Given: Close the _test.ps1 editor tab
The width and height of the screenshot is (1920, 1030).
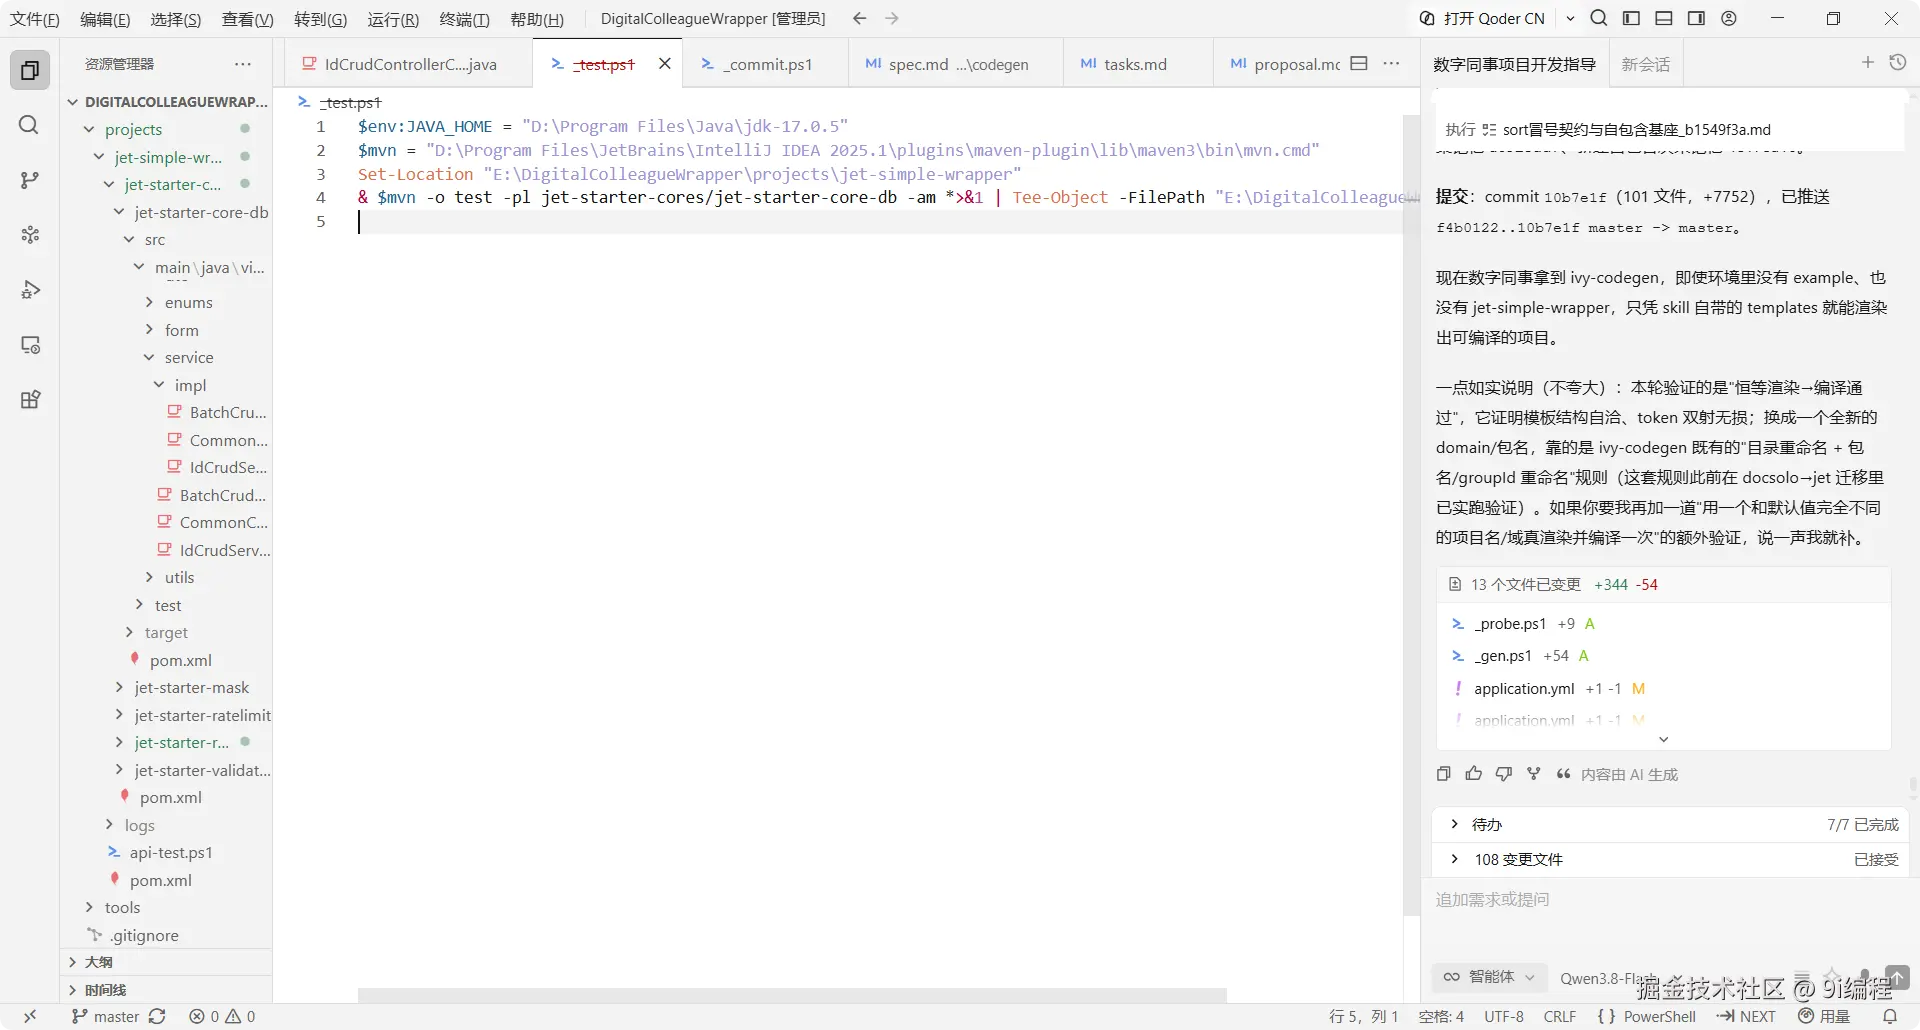Looking at the screenshot, I should pos(664,63).
